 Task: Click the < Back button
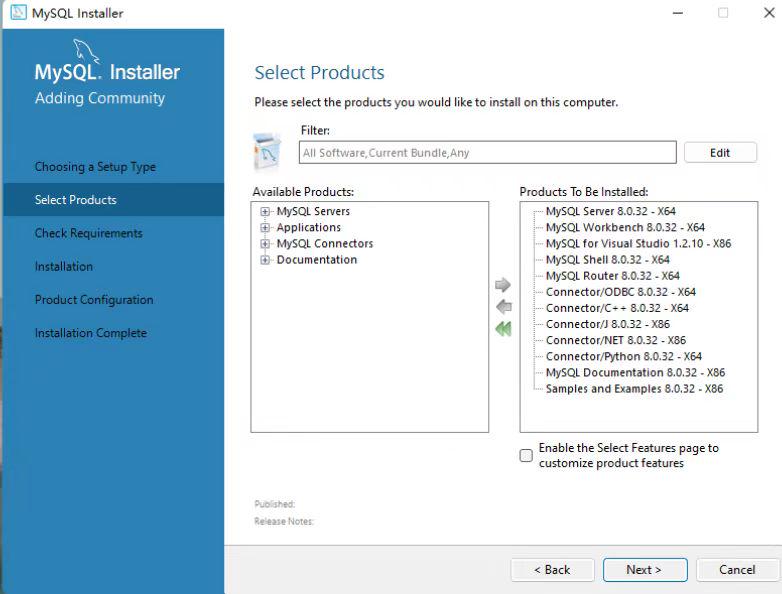[552, 570]
